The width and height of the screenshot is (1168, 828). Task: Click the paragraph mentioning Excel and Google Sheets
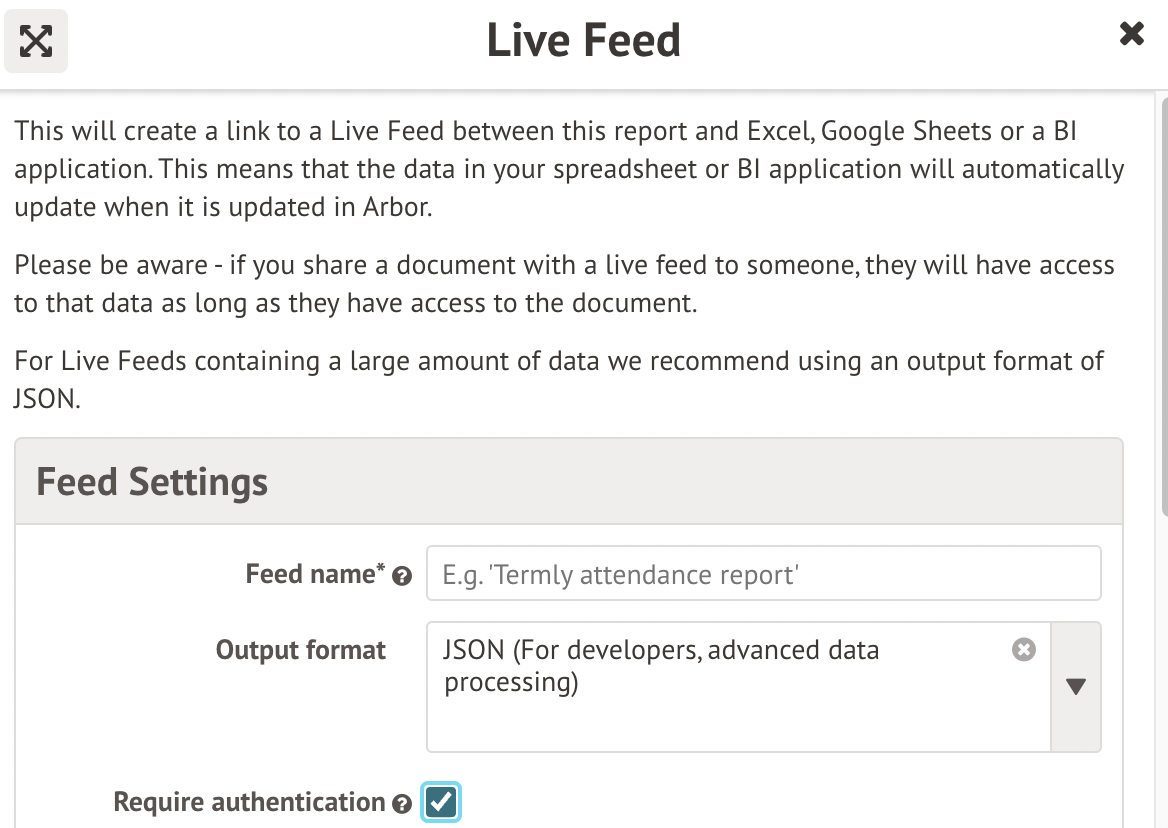(568, 168)
